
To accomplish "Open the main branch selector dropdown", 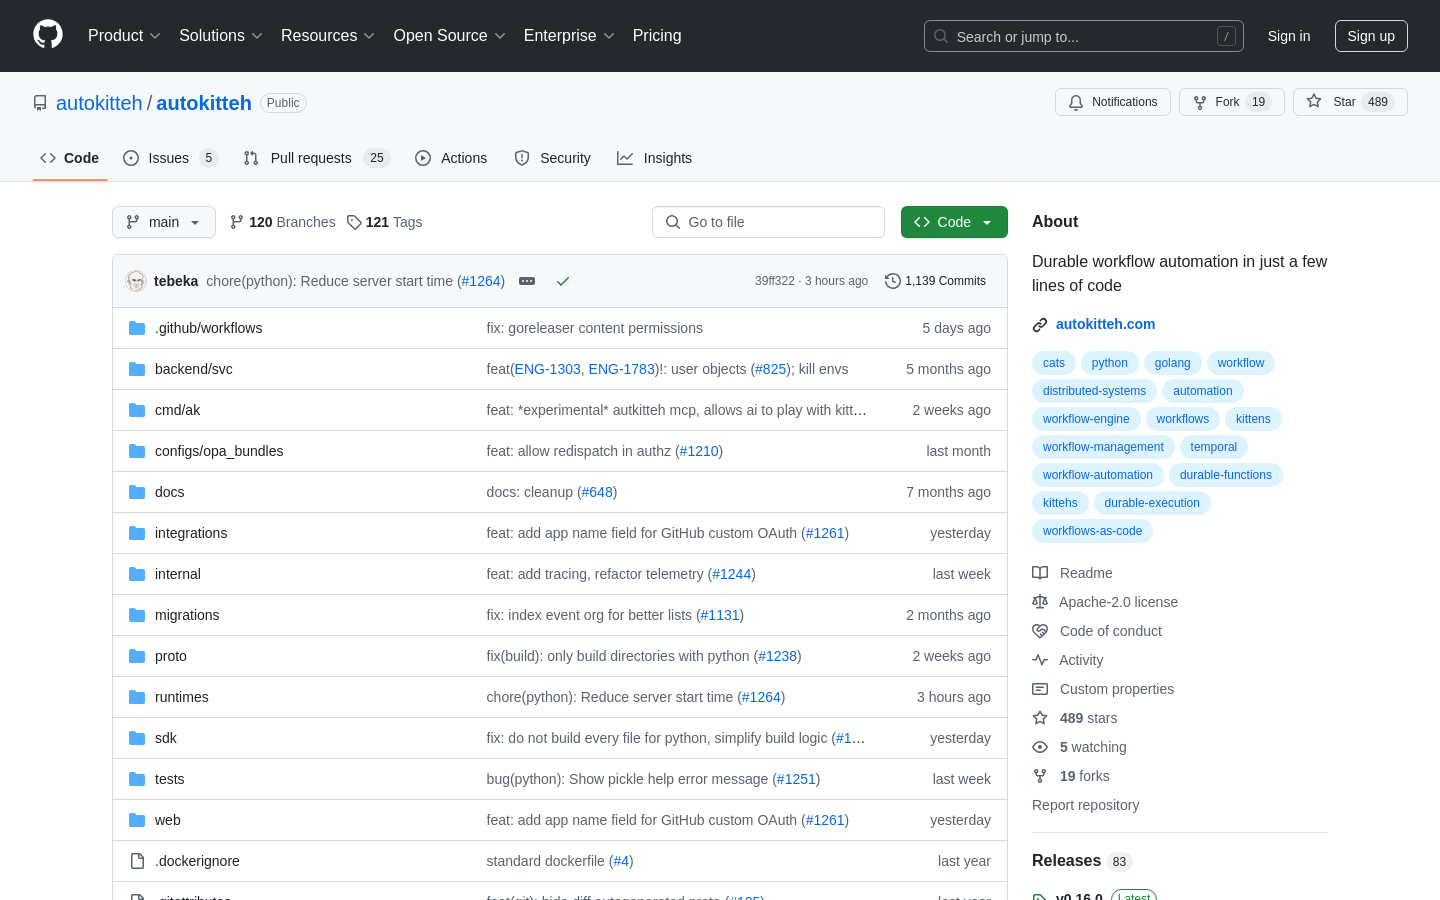I will 164,222.
